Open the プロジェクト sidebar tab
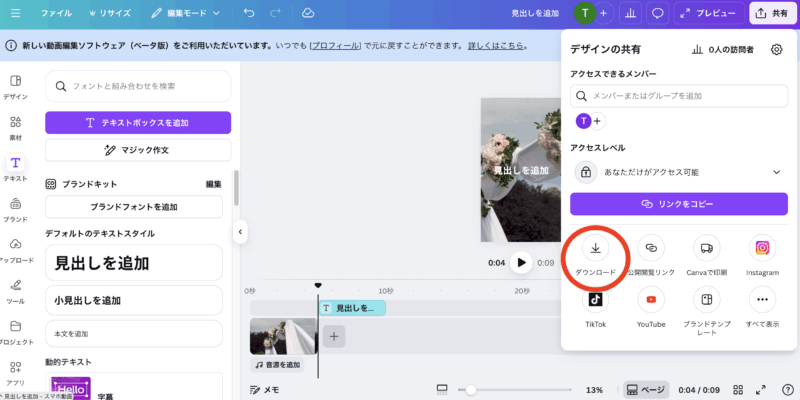Viewport: 800px width, 400px height. point(15,332)
